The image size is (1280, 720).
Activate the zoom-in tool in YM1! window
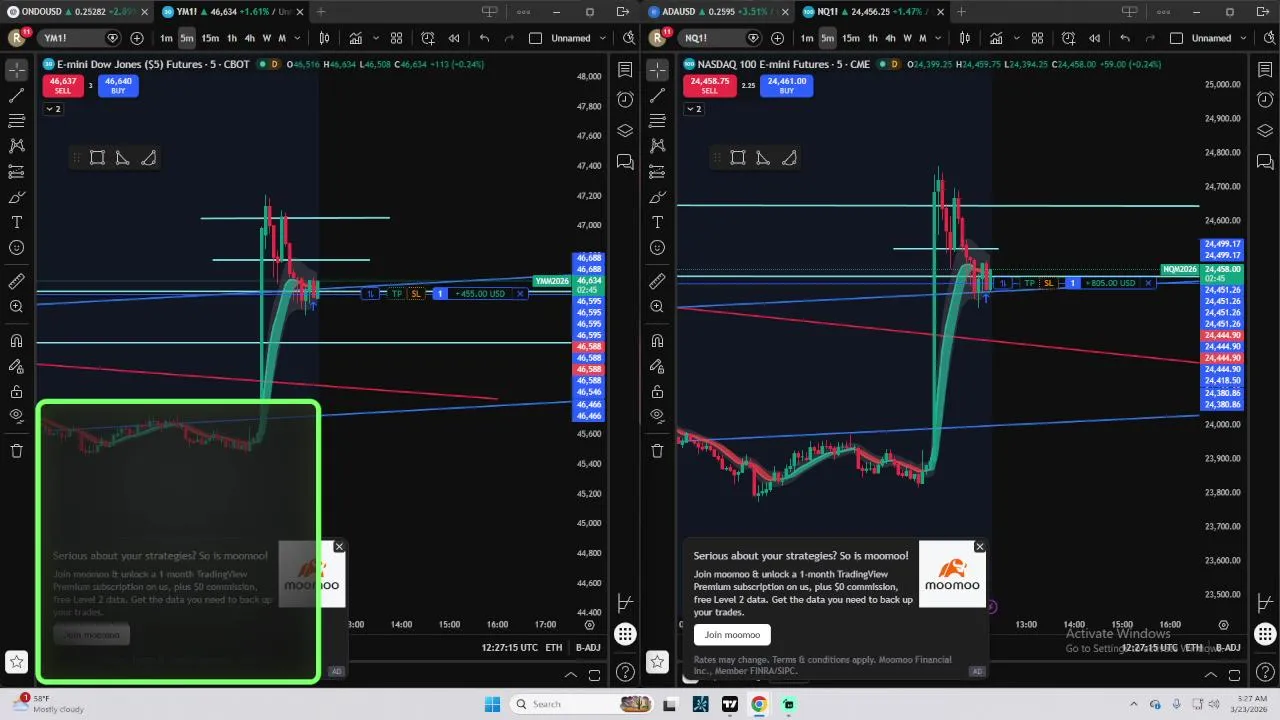[x=17, y=307]
